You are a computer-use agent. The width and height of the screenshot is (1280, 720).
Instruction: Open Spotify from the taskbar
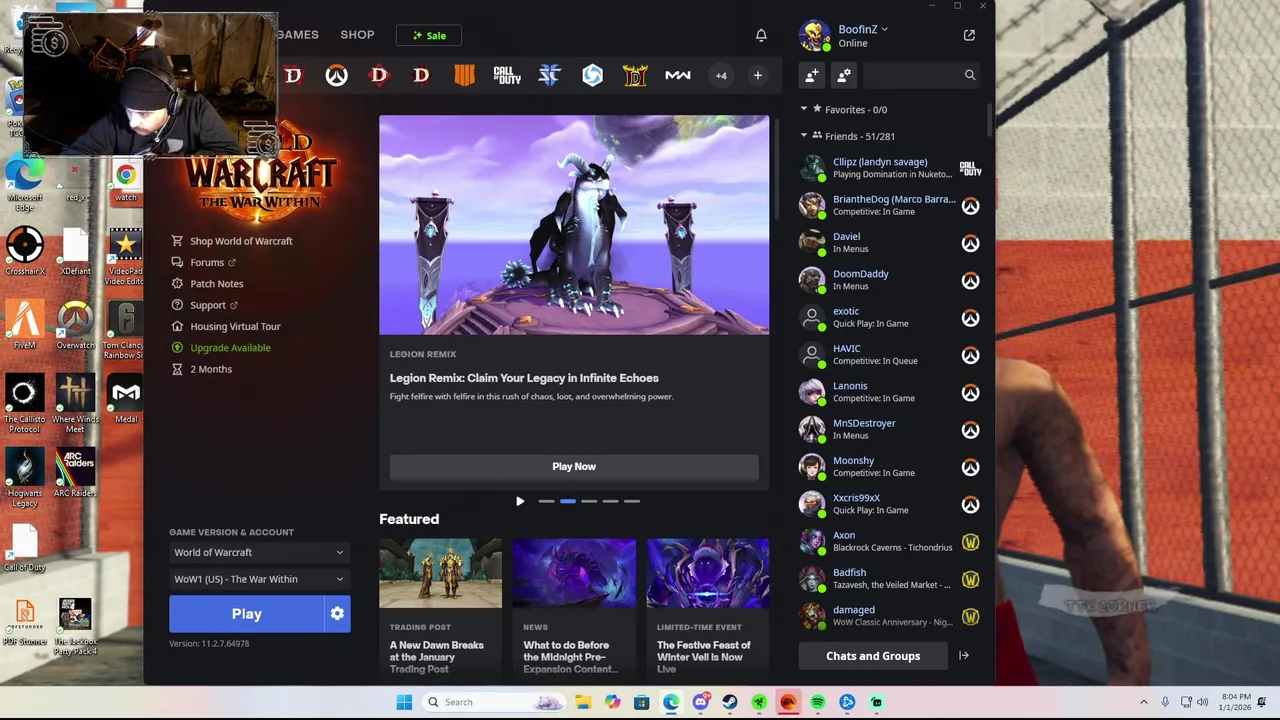coord(818,702)
